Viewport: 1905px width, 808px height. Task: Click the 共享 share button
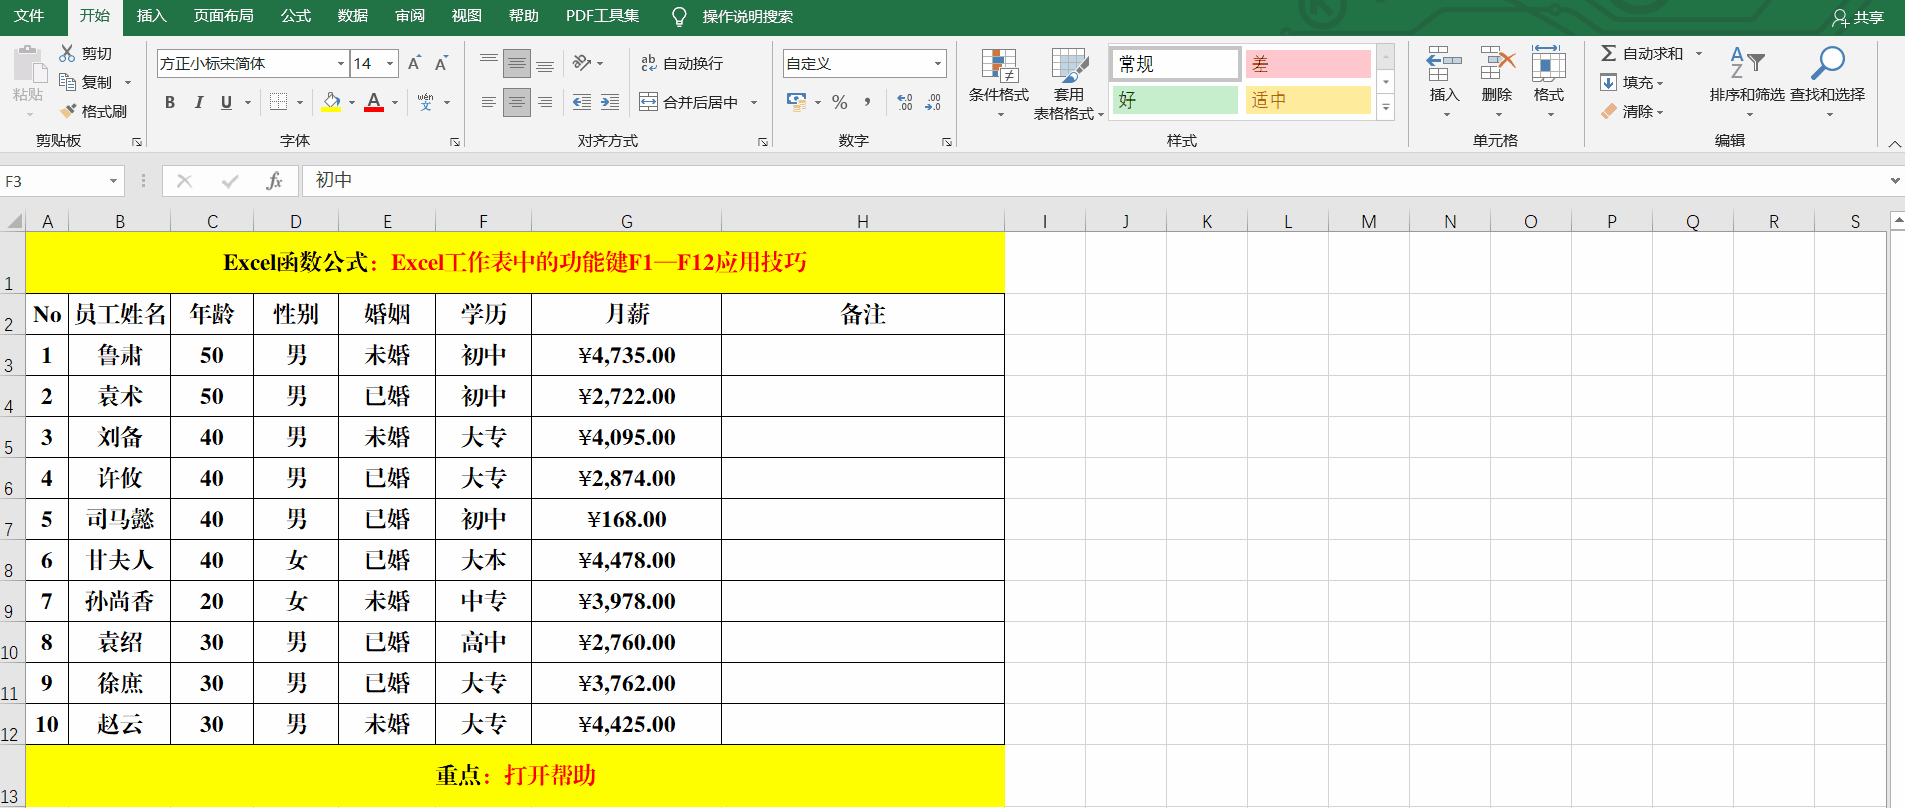pos(1858,17)
